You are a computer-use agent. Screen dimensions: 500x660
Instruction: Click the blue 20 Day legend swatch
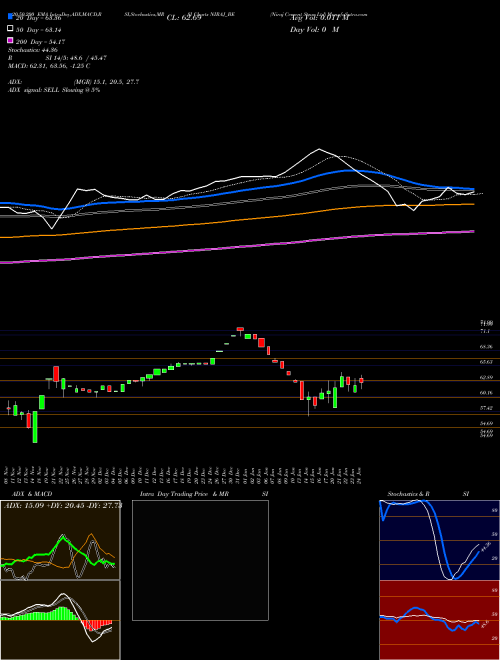coord(10,16)
